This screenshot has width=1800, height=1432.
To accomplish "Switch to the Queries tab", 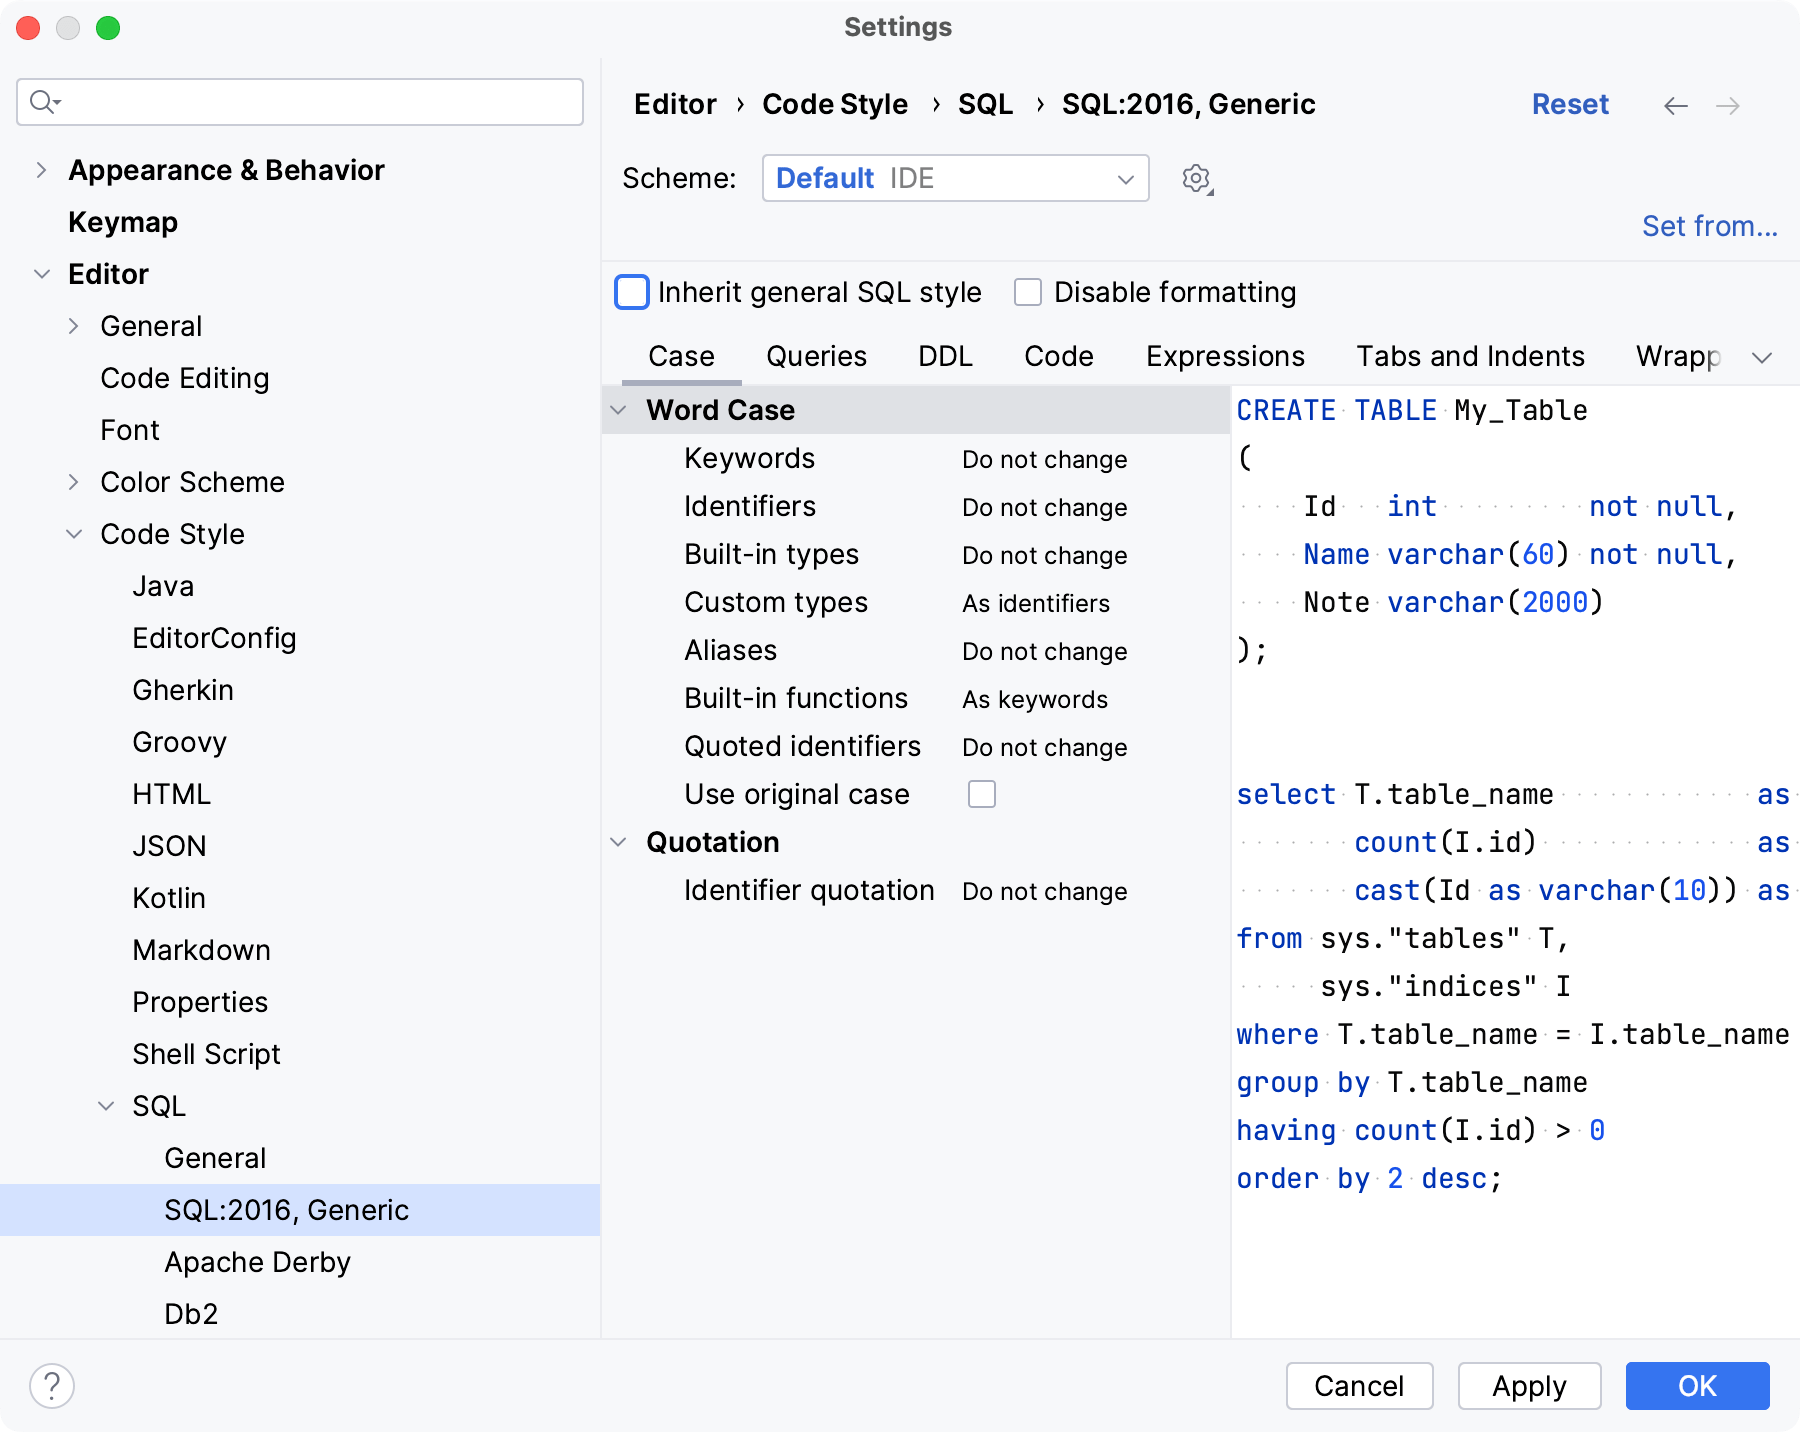I will tap(815, 356).
